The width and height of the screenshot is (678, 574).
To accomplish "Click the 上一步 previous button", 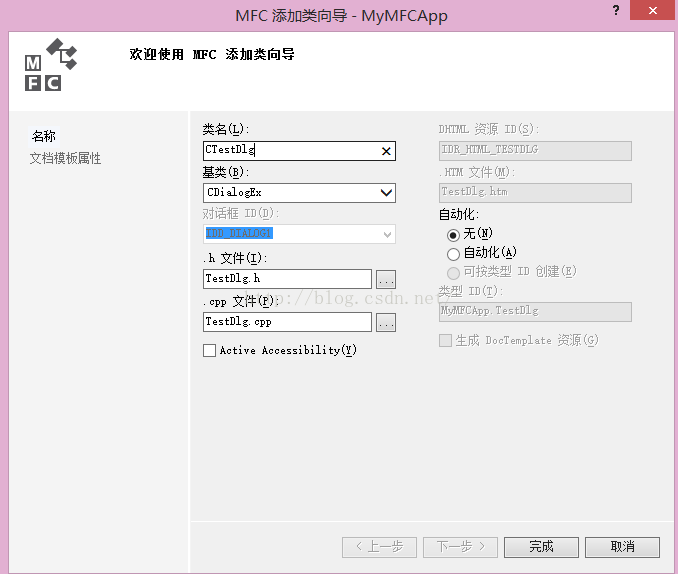I will point(379,547).
